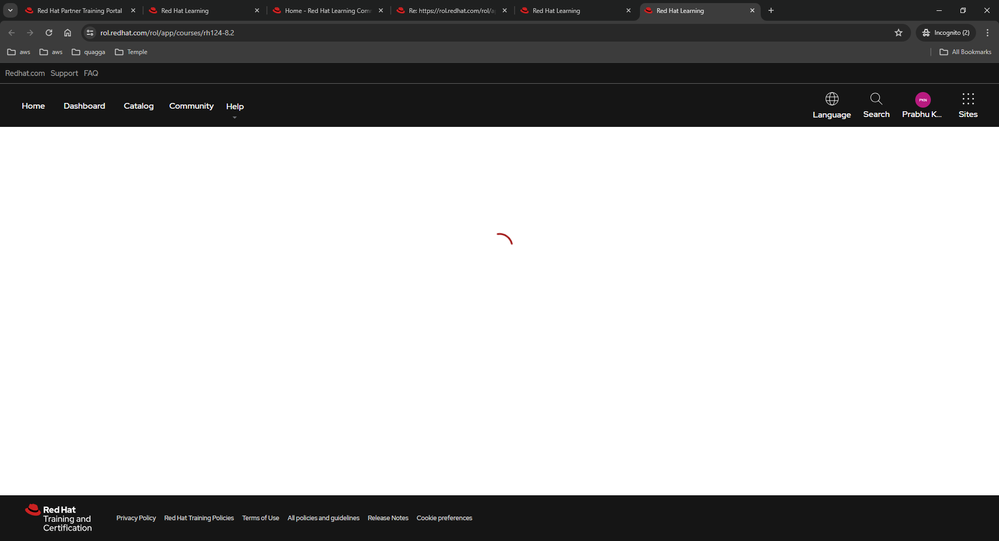
Task: Switch to Red Hat Partner Training Portal tab
Action: click(79, 10)
